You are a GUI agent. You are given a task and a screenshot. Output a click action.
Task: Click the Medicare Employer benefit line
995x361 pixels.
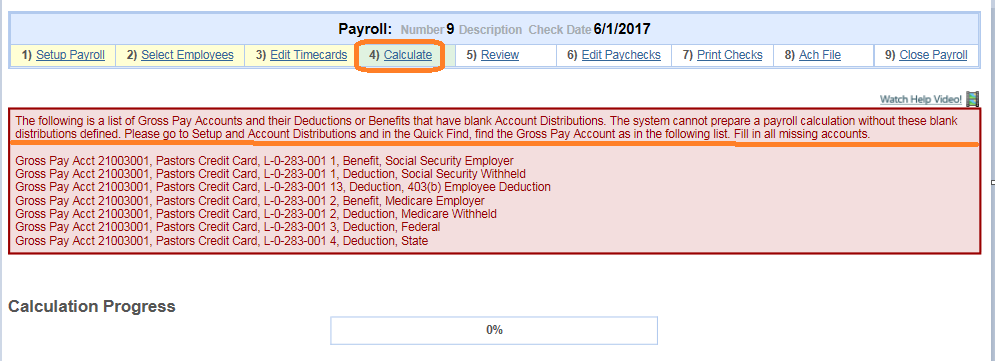pos(250,200)
